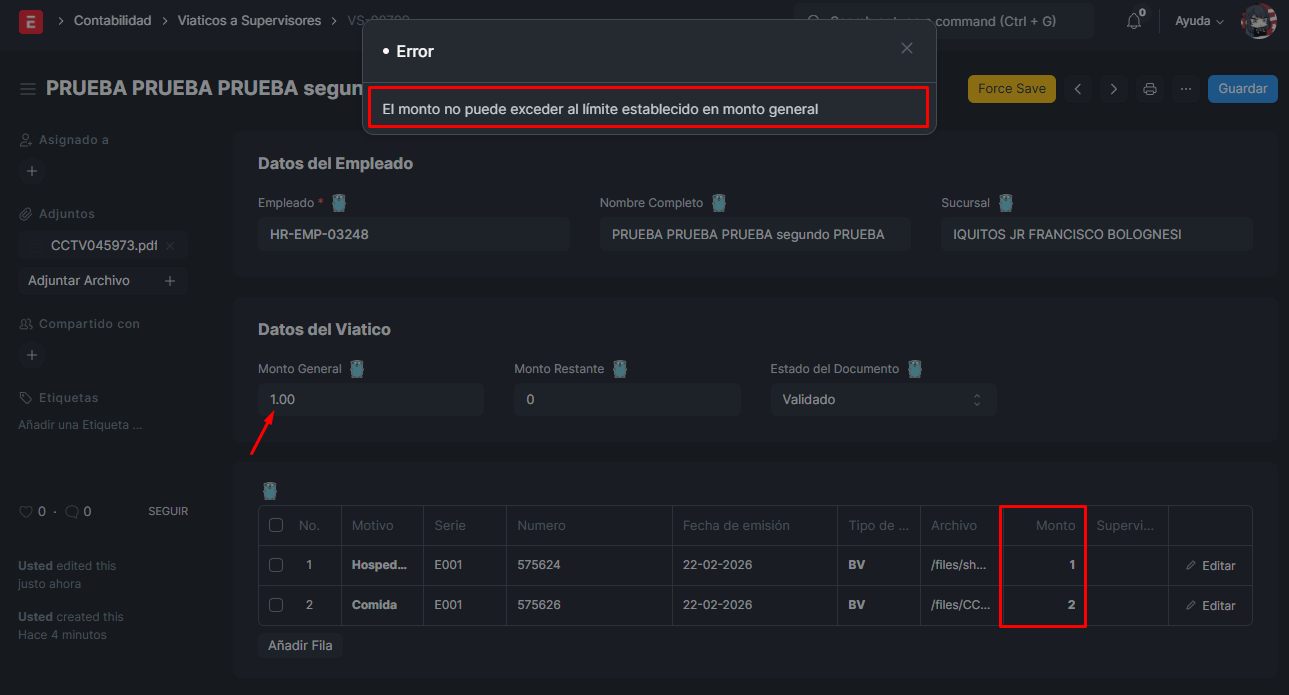Go to next document arrow
The image size is (1289, 695).
coord(1114,89)
